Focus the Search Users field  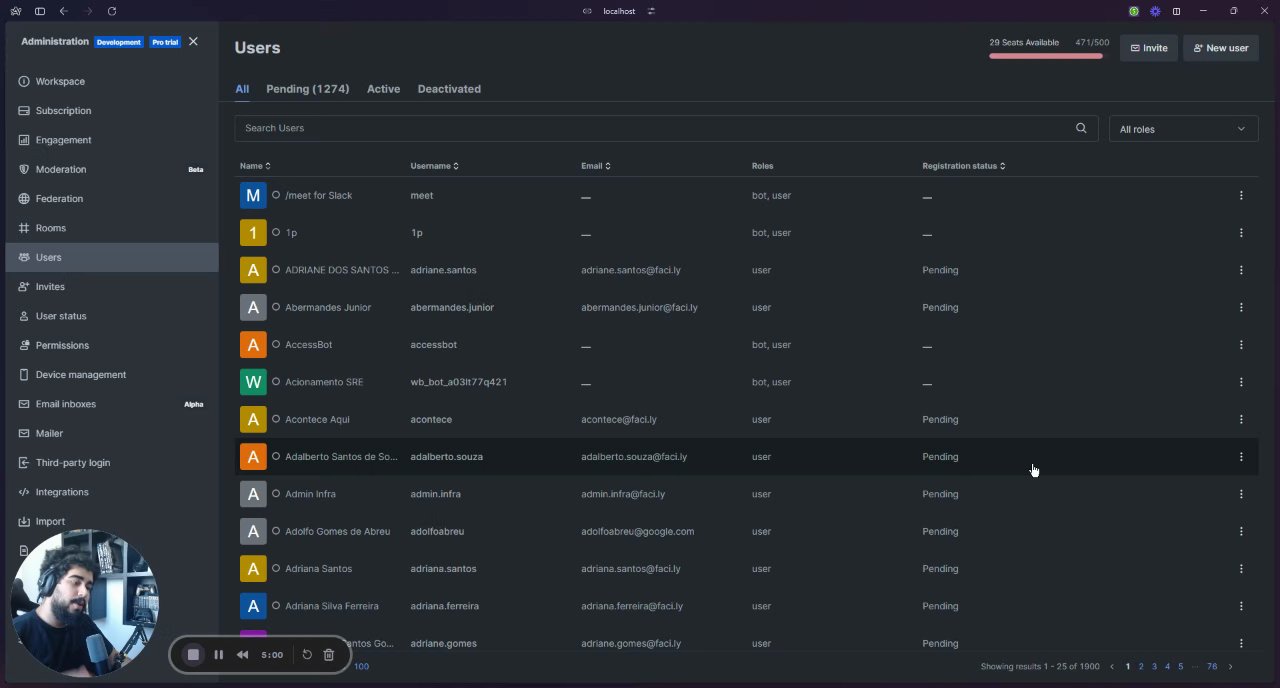pos(650,128)
